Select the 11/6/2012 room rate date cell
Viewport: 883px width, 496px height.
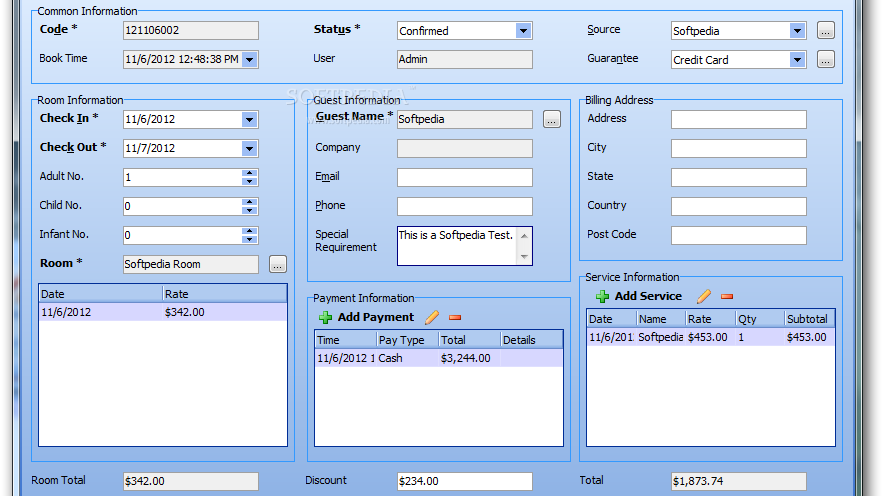(100, 312)
